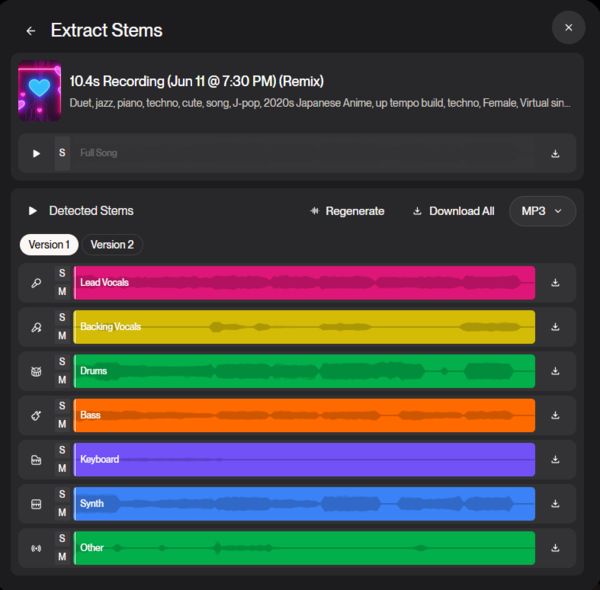Click Download All button
600x590 pixels.
453,211
